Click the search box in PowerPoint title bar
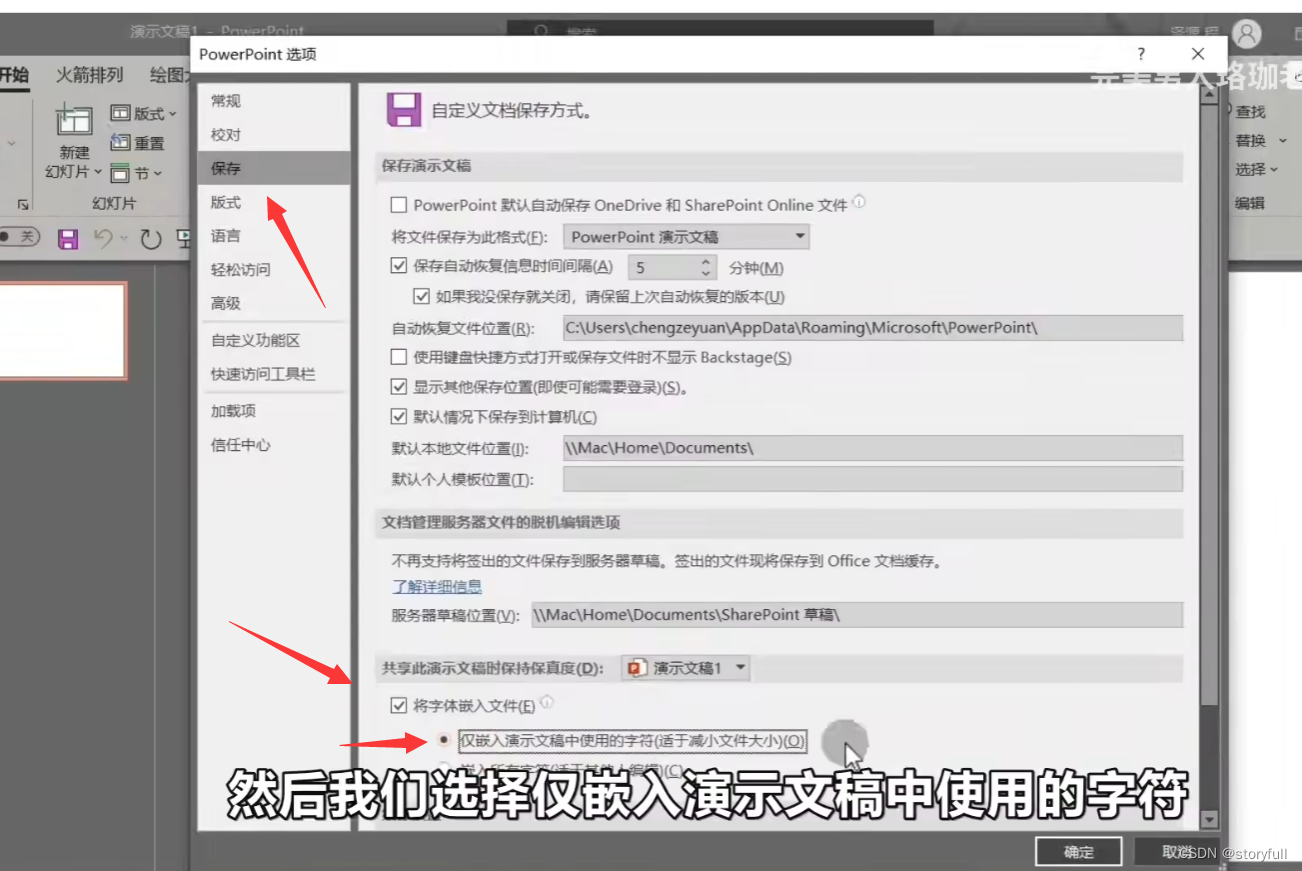Image resolution: width=1302 pixels, height=871 pixels. point(720,32)
